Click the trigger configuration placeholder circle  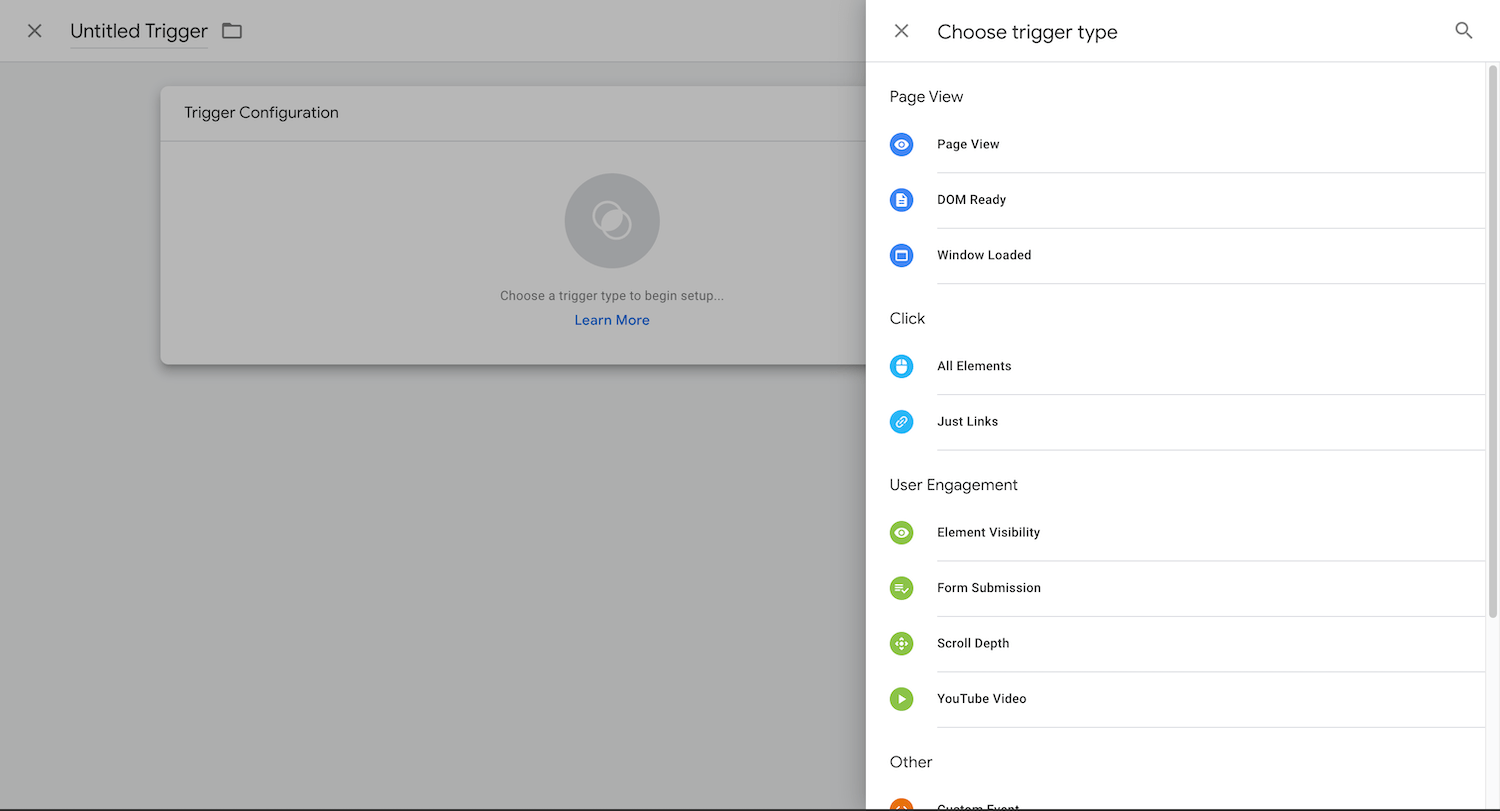pos(611,221)
